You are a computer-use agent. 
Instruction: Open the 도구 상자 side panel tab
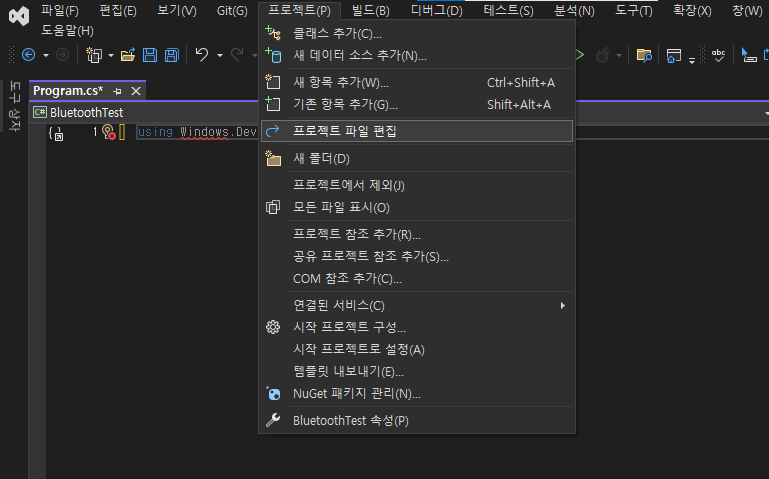(15, 106)
